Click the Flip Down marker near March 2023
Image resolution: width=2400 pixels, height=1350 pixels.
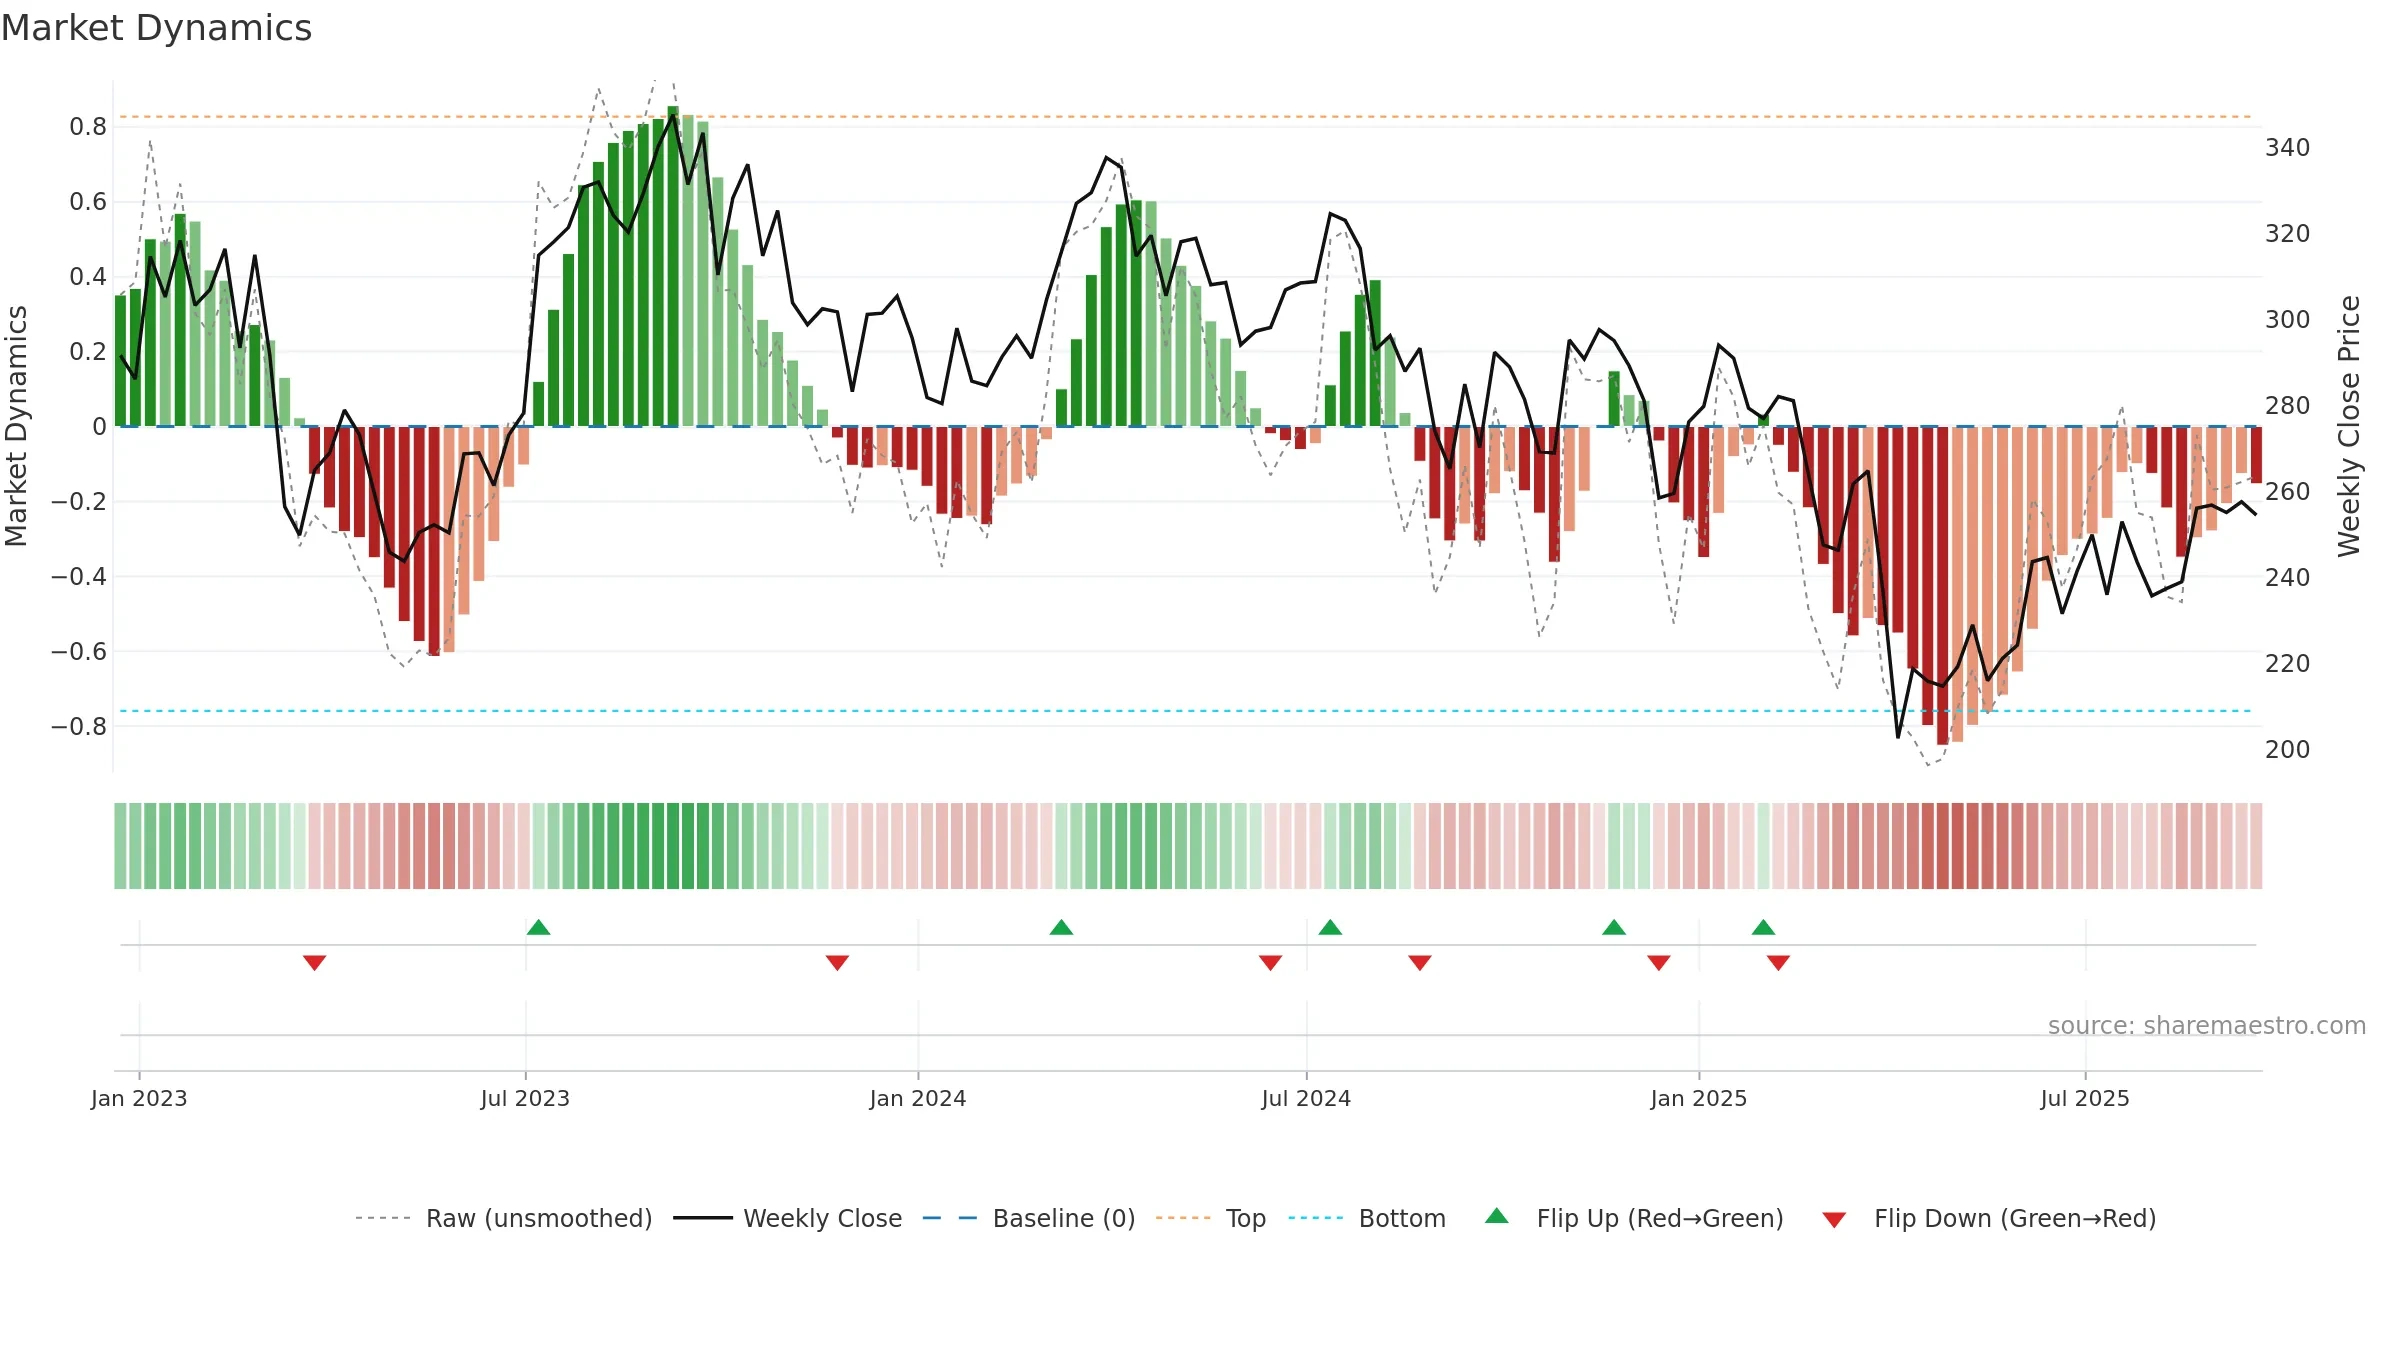pyautogui.click(x=314, y=963)
